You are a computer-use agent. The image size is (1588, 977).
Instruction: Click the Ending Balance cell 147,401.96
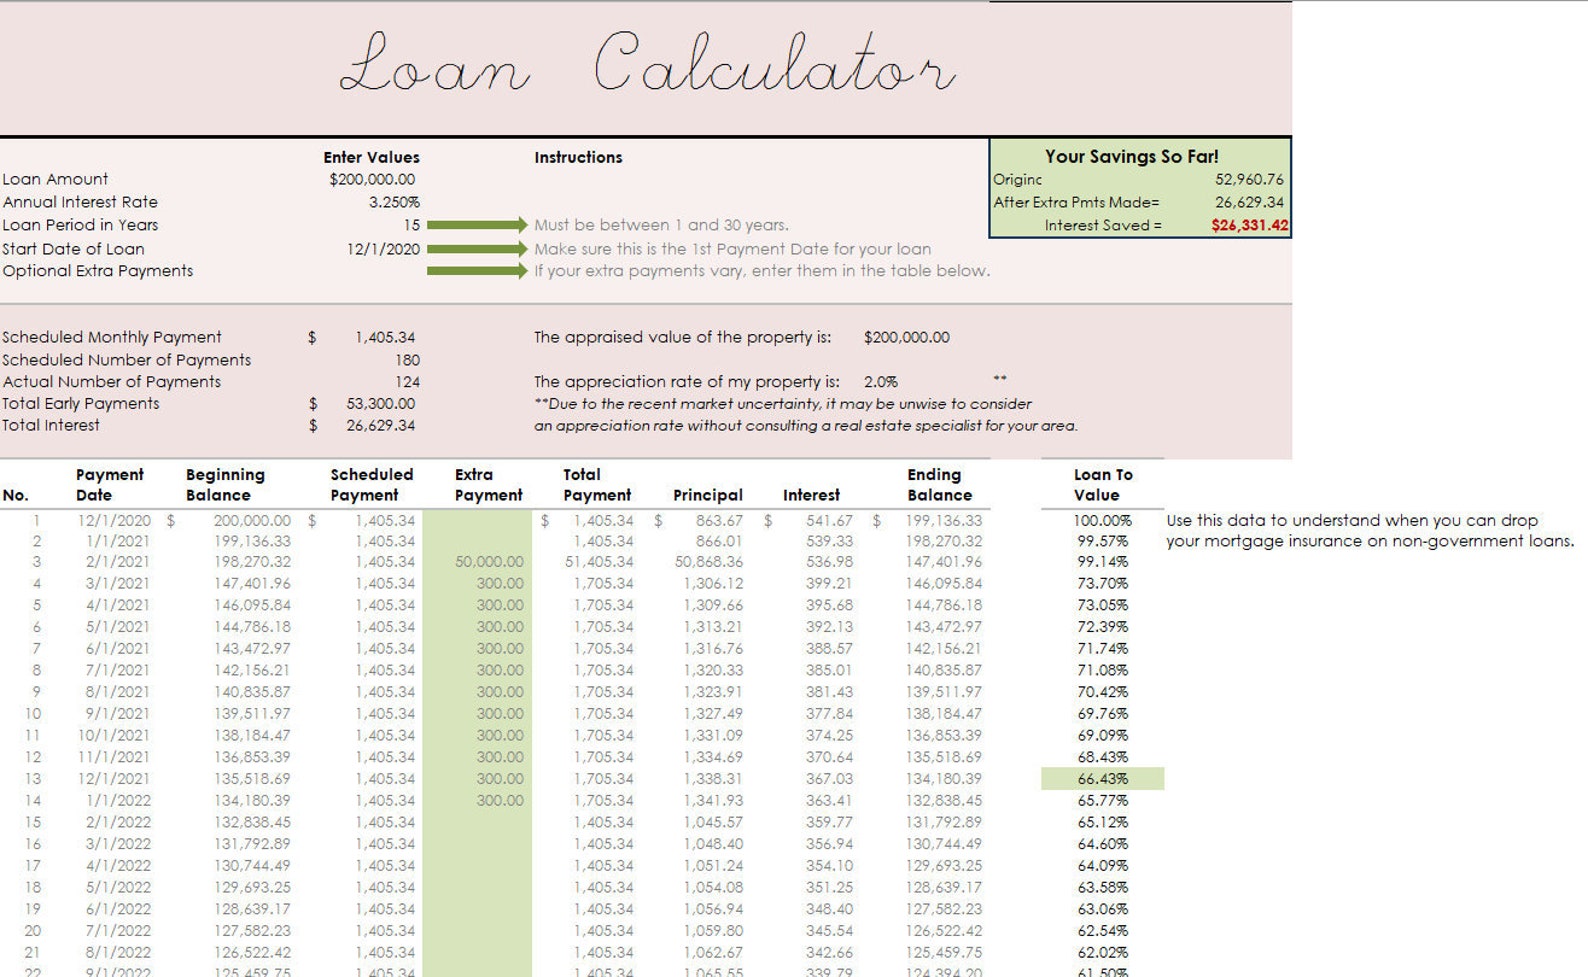point(944,562)
